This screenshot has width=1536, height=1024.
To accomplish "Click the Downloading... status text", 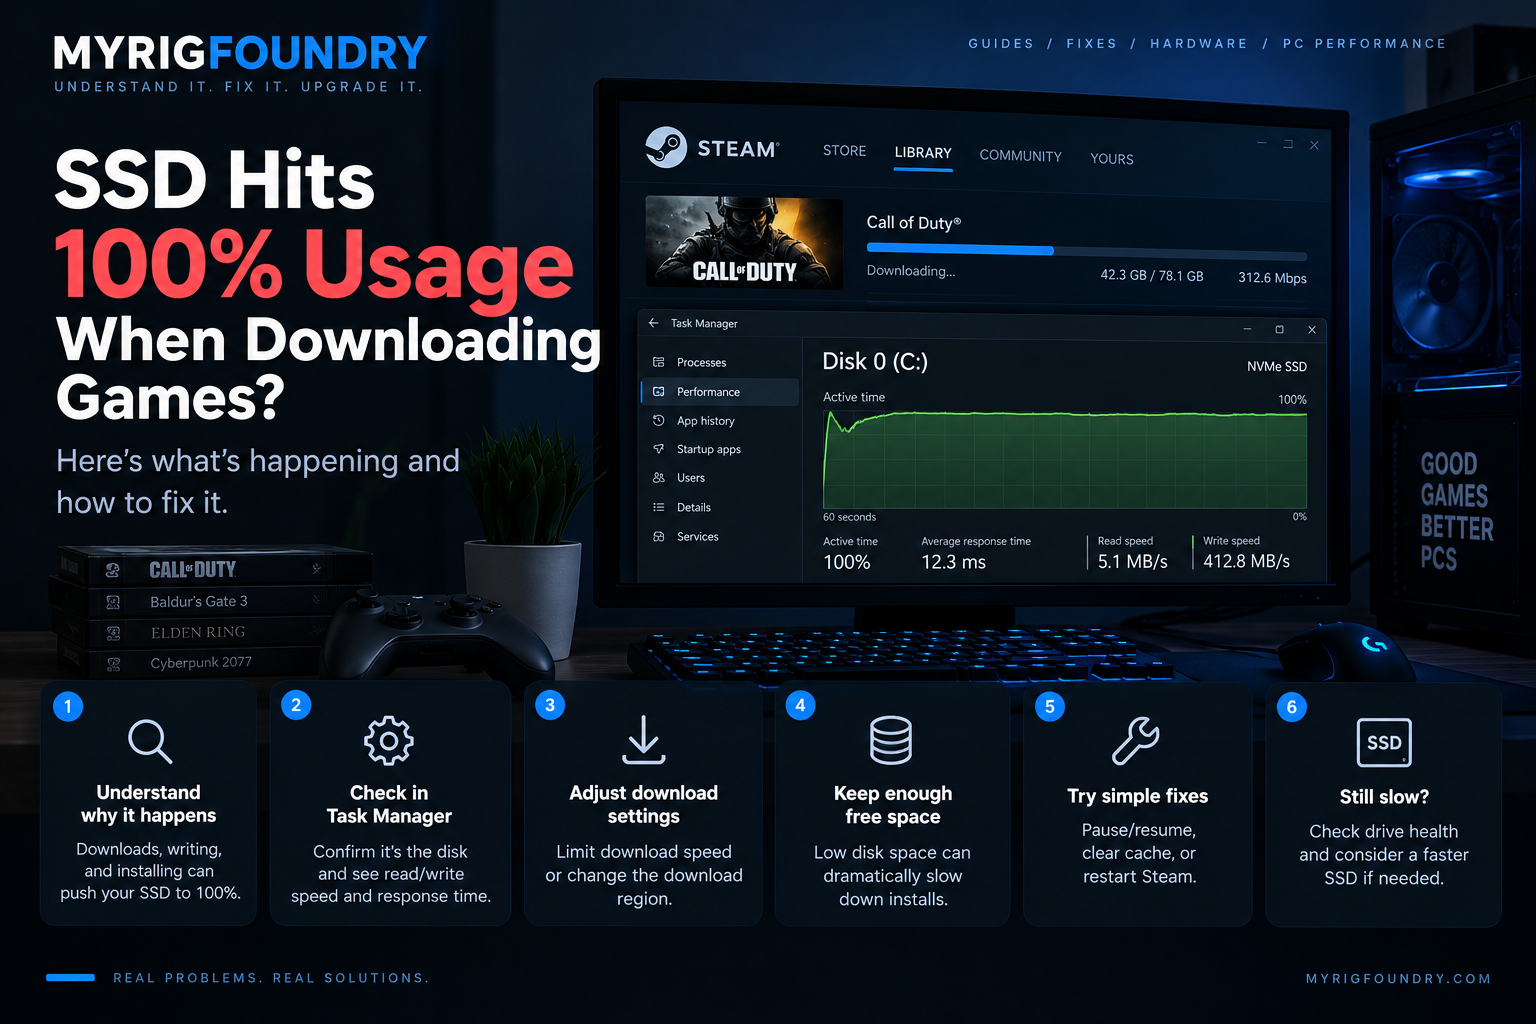I will pyautogui.click(x=910, y=271).
